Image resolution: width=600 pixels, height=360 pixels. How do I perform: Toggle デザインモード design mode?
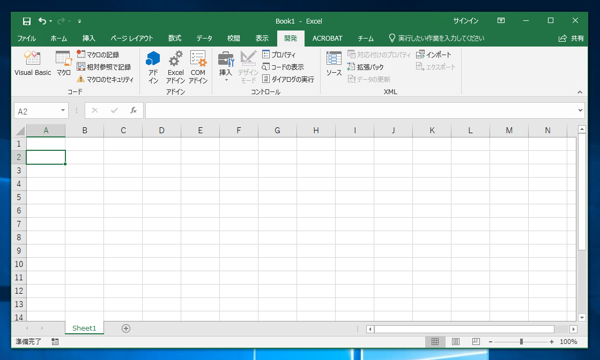[x=248, y=67]
